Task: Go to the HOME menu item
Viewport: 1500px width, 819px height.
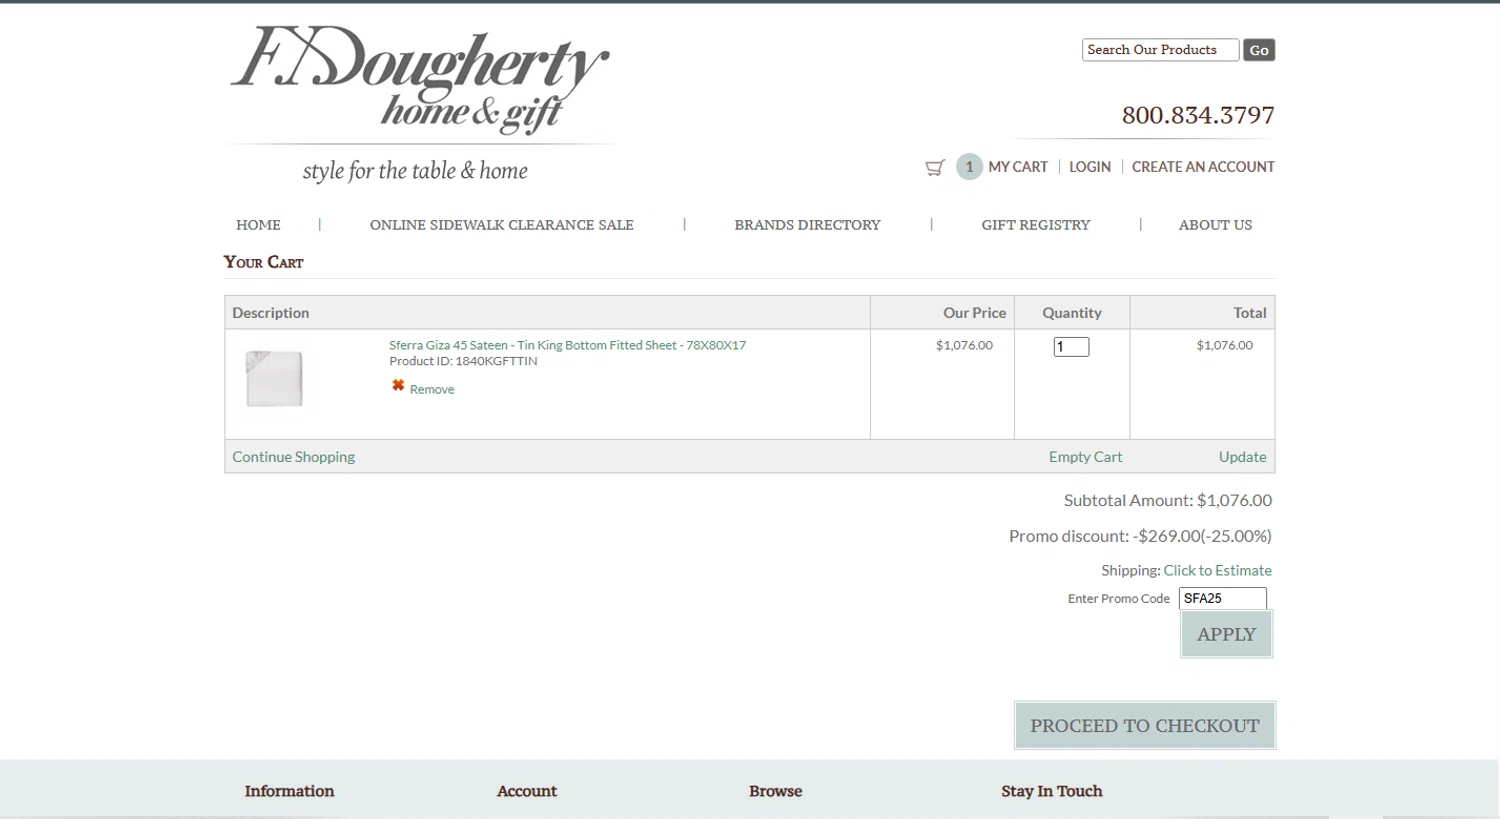Action: [x=258, y=225]
